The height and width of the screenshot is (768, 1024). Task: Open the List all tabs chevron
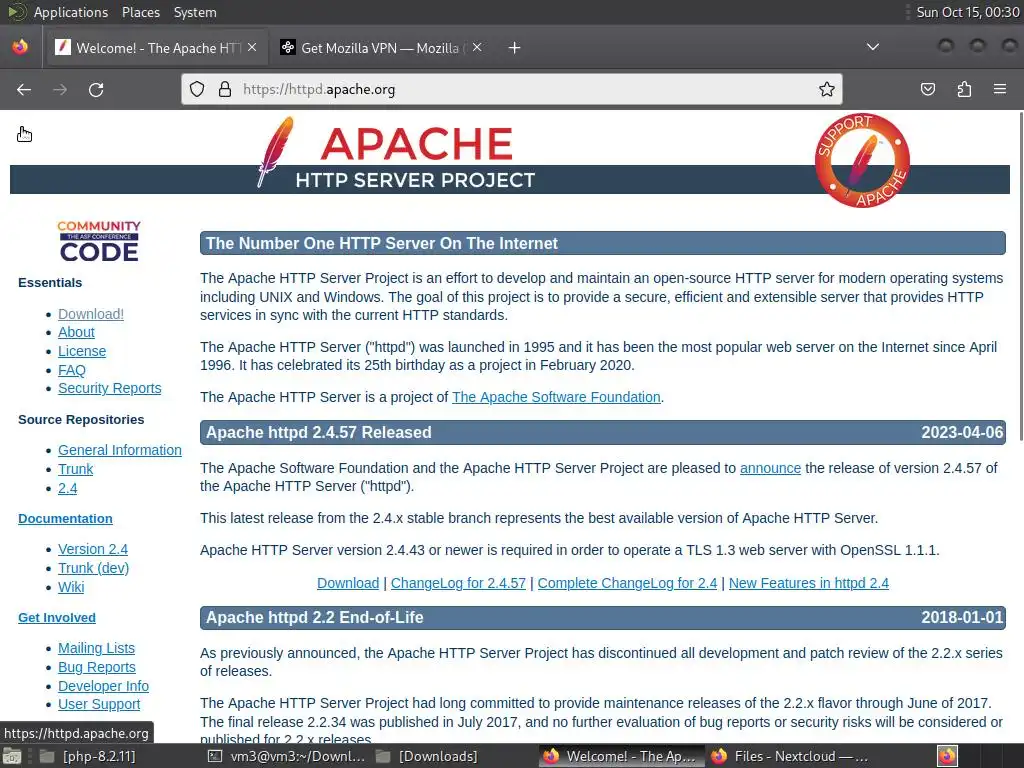(x=872, y=47)
